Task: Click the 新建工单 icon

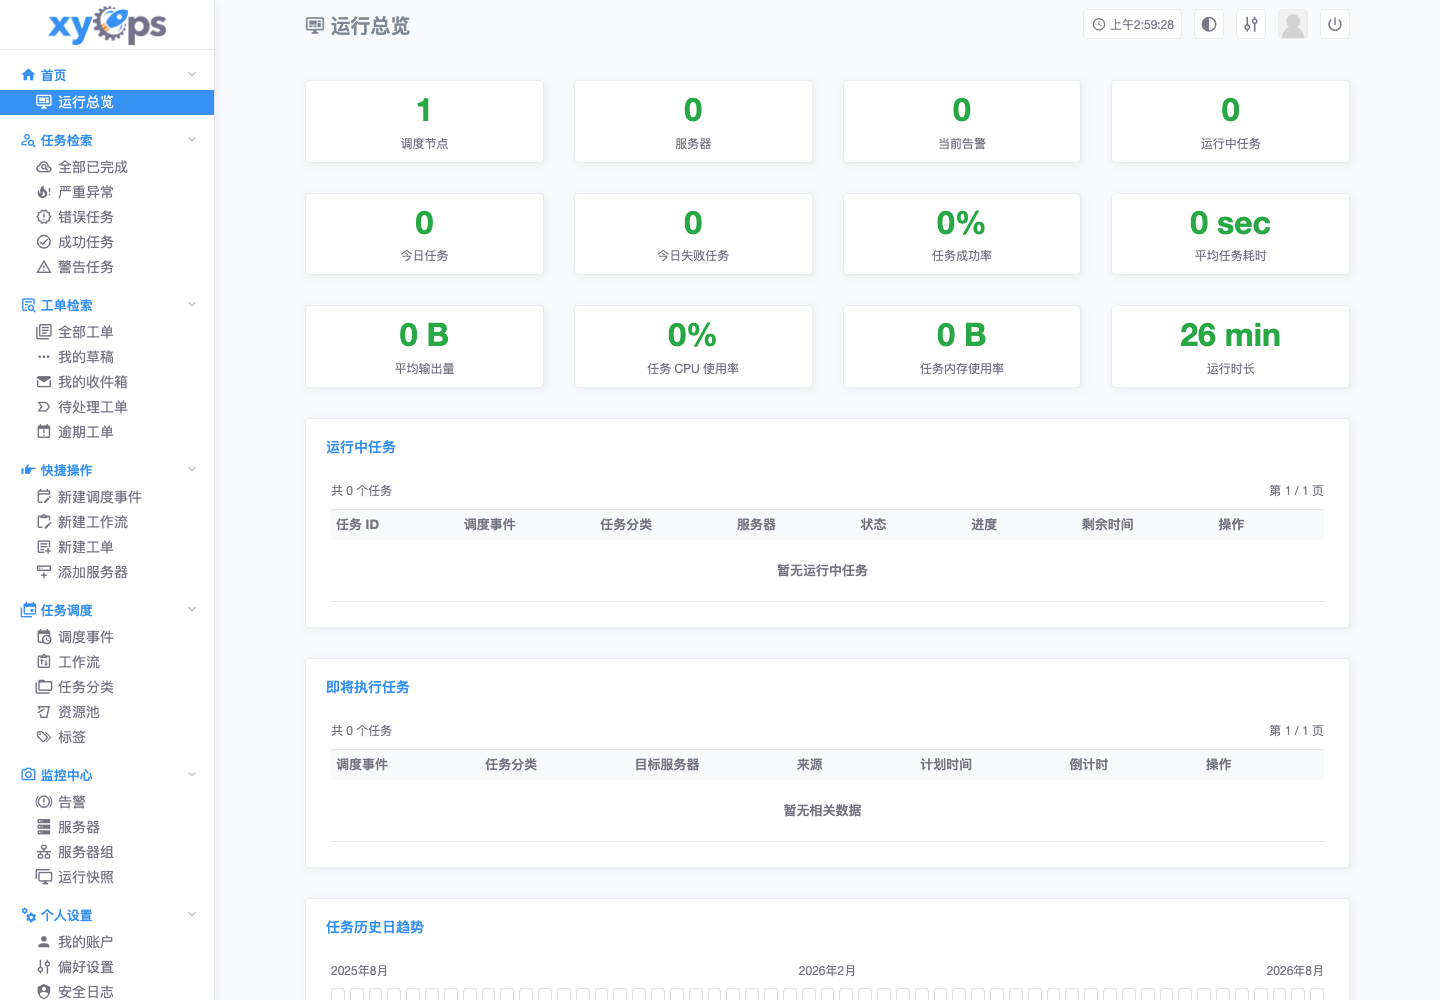Action: [44, 547]
